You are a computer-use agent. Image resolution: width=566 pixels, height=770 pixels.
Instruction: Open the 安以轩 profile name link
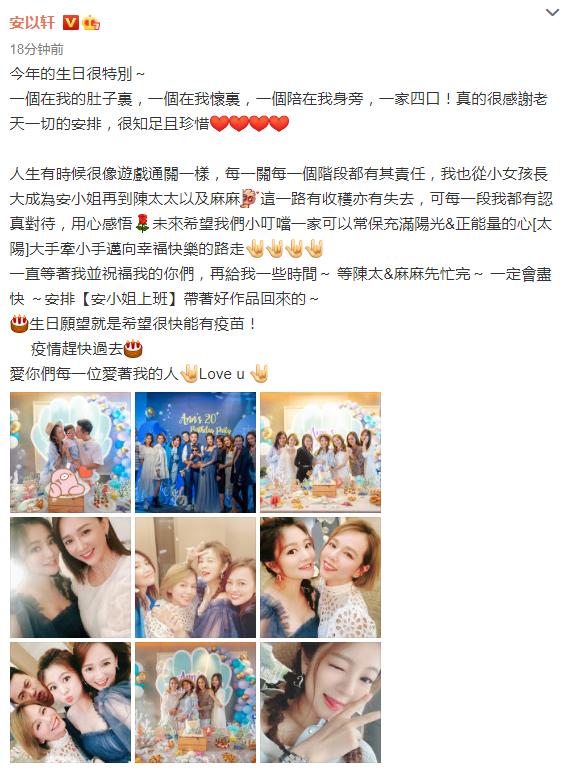pyautogui.click(x=32, y=23)
